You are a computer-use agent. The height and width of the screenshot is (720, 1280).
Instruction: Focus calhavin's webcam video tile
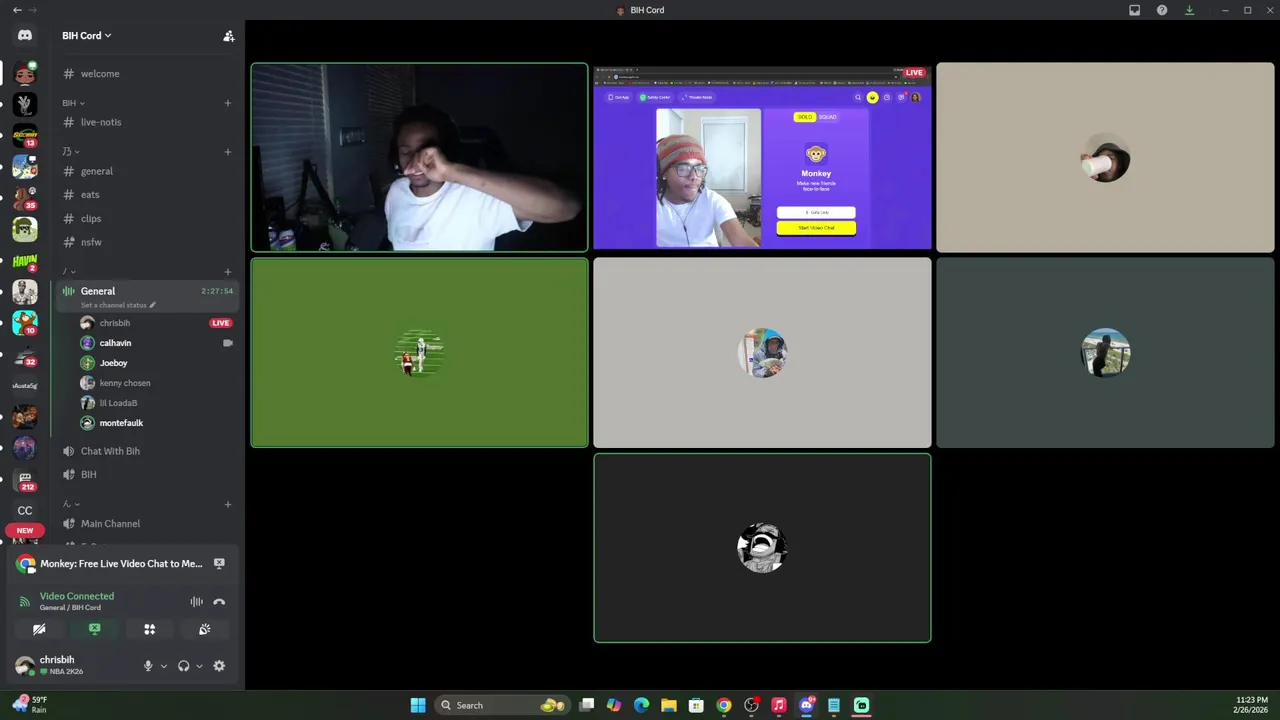419,157
